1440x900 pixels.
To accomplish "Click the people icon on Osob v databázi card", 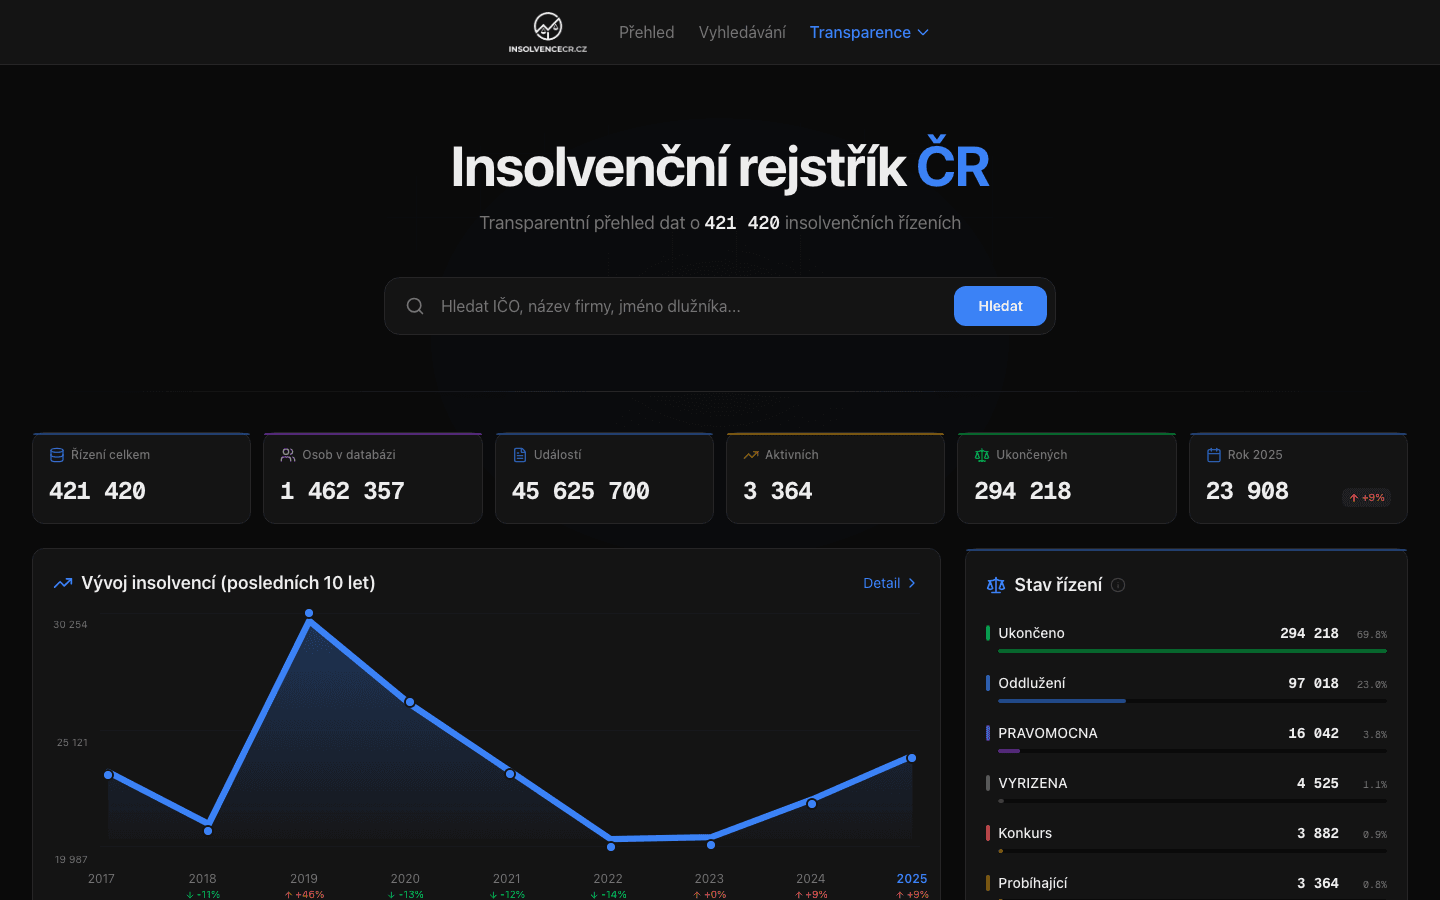I will pos(287,454).
